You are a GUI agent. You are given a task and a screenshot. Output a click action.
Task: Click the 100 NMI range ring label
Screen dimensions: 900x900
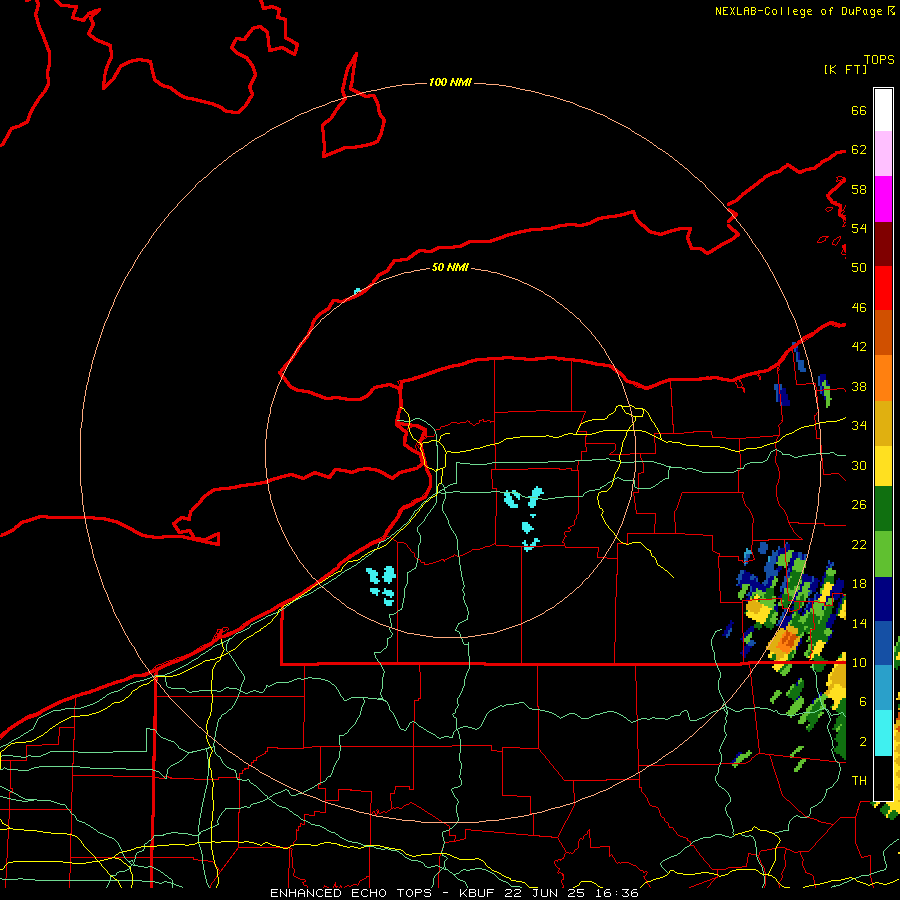[450, 83]
